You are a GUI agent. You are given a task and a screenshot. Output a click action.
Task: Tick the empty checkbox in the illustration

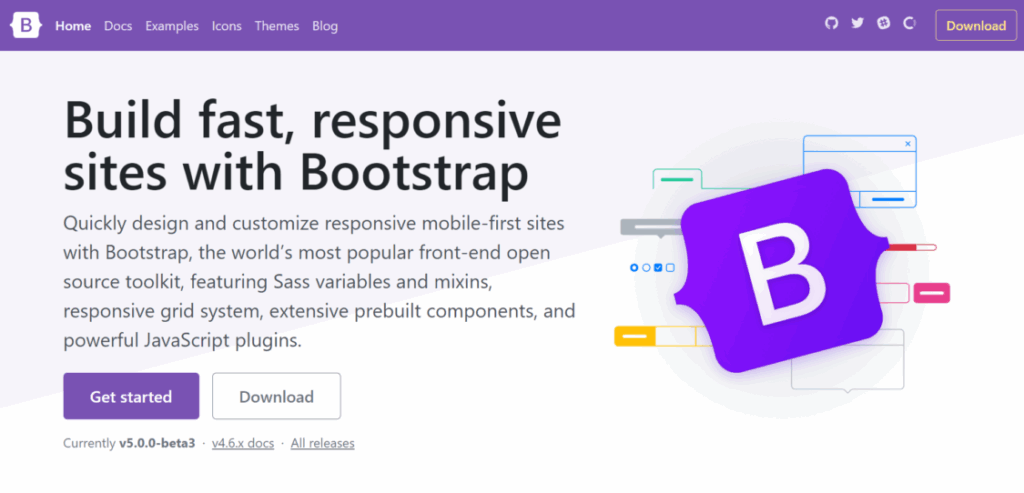670,268
